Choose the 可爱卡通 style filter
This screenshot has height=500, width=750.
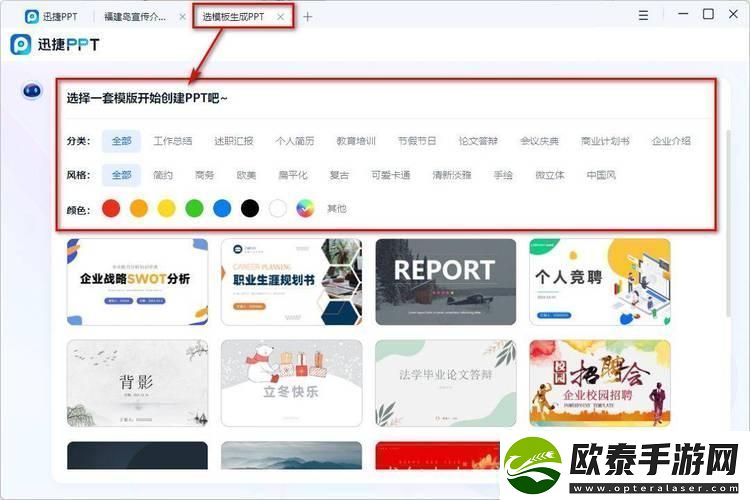tap(391, 175)
